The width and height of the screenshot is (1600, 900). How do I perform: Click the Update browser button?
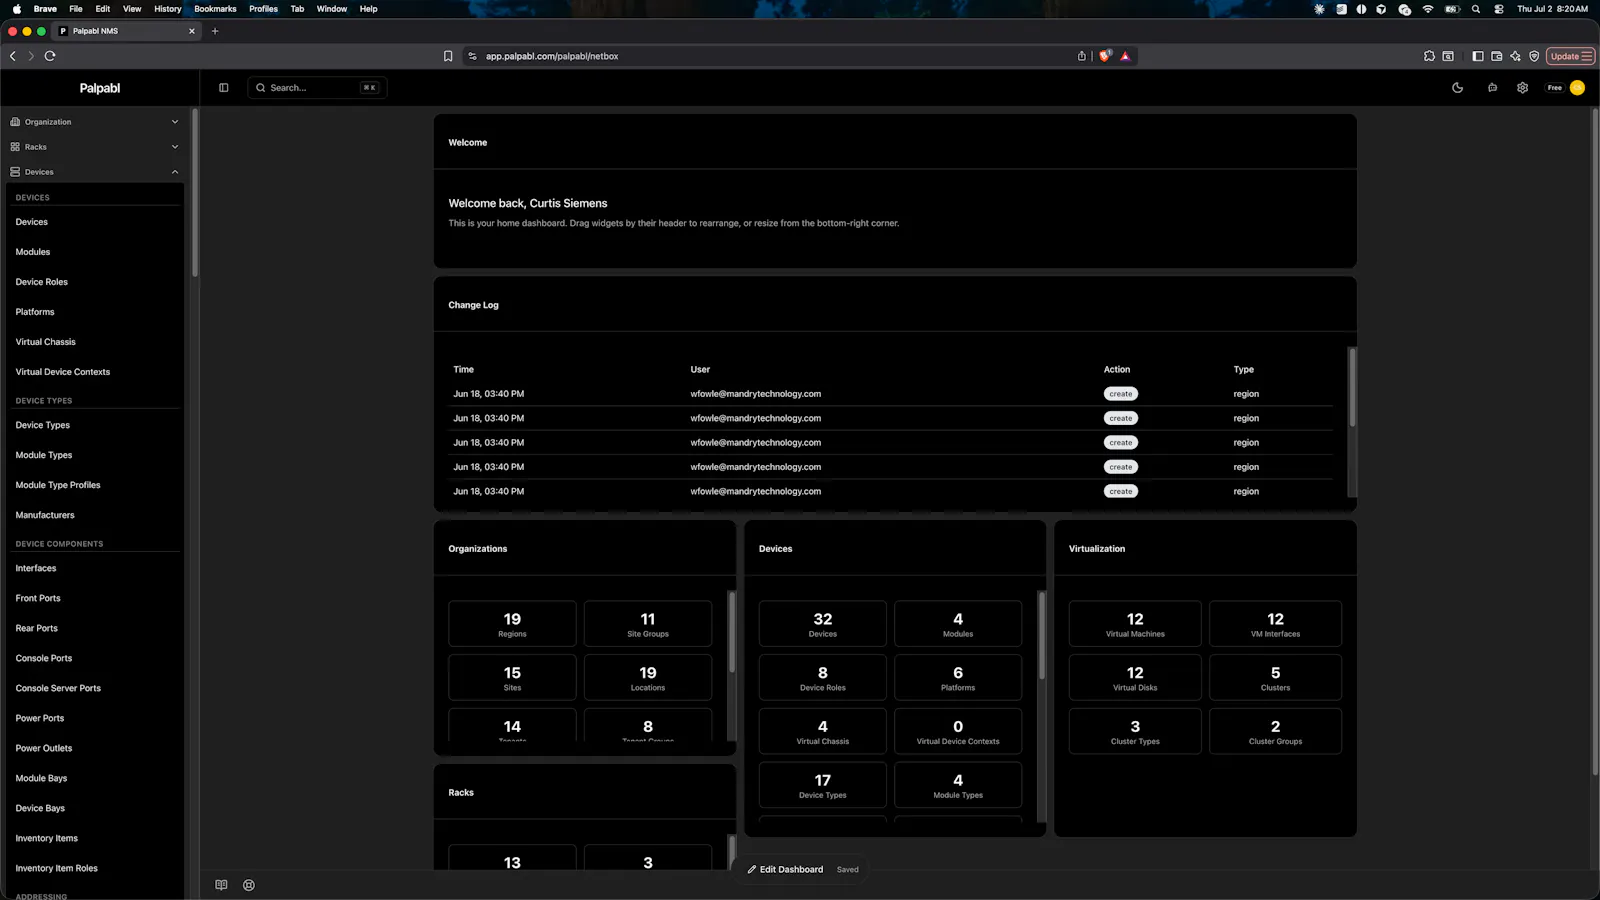point(1570,56)
